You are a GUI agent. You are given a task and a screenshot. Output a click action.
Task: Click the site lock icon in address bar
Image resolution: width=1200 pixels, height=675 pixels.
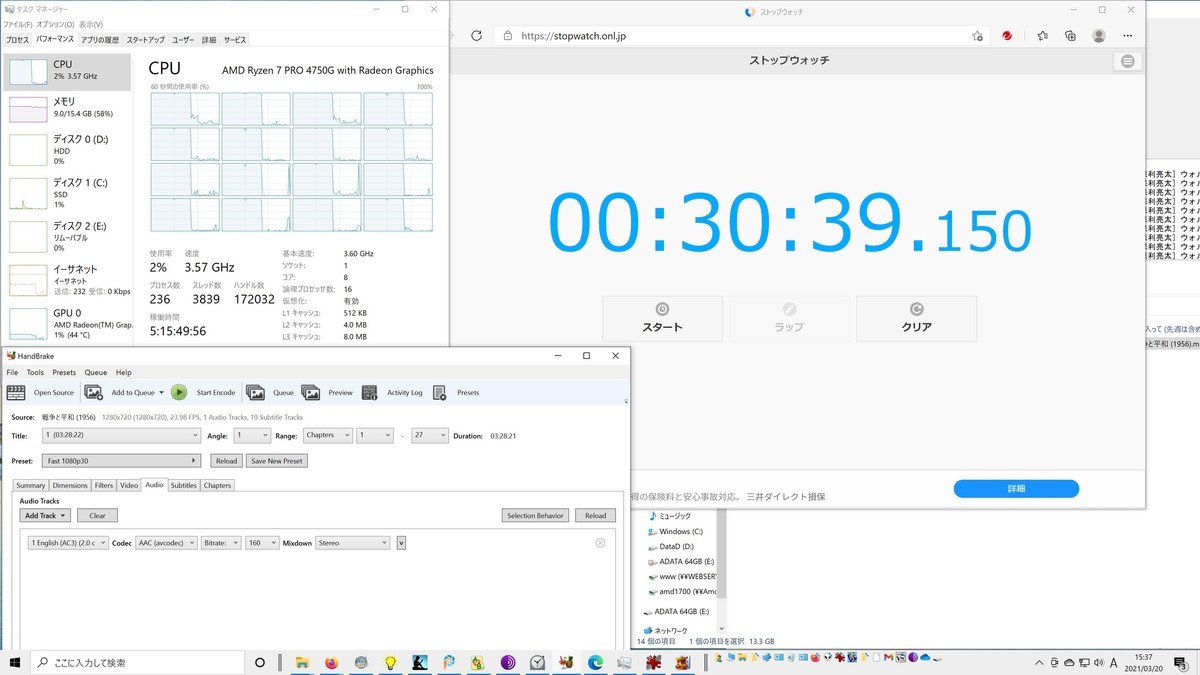(508, 35)
